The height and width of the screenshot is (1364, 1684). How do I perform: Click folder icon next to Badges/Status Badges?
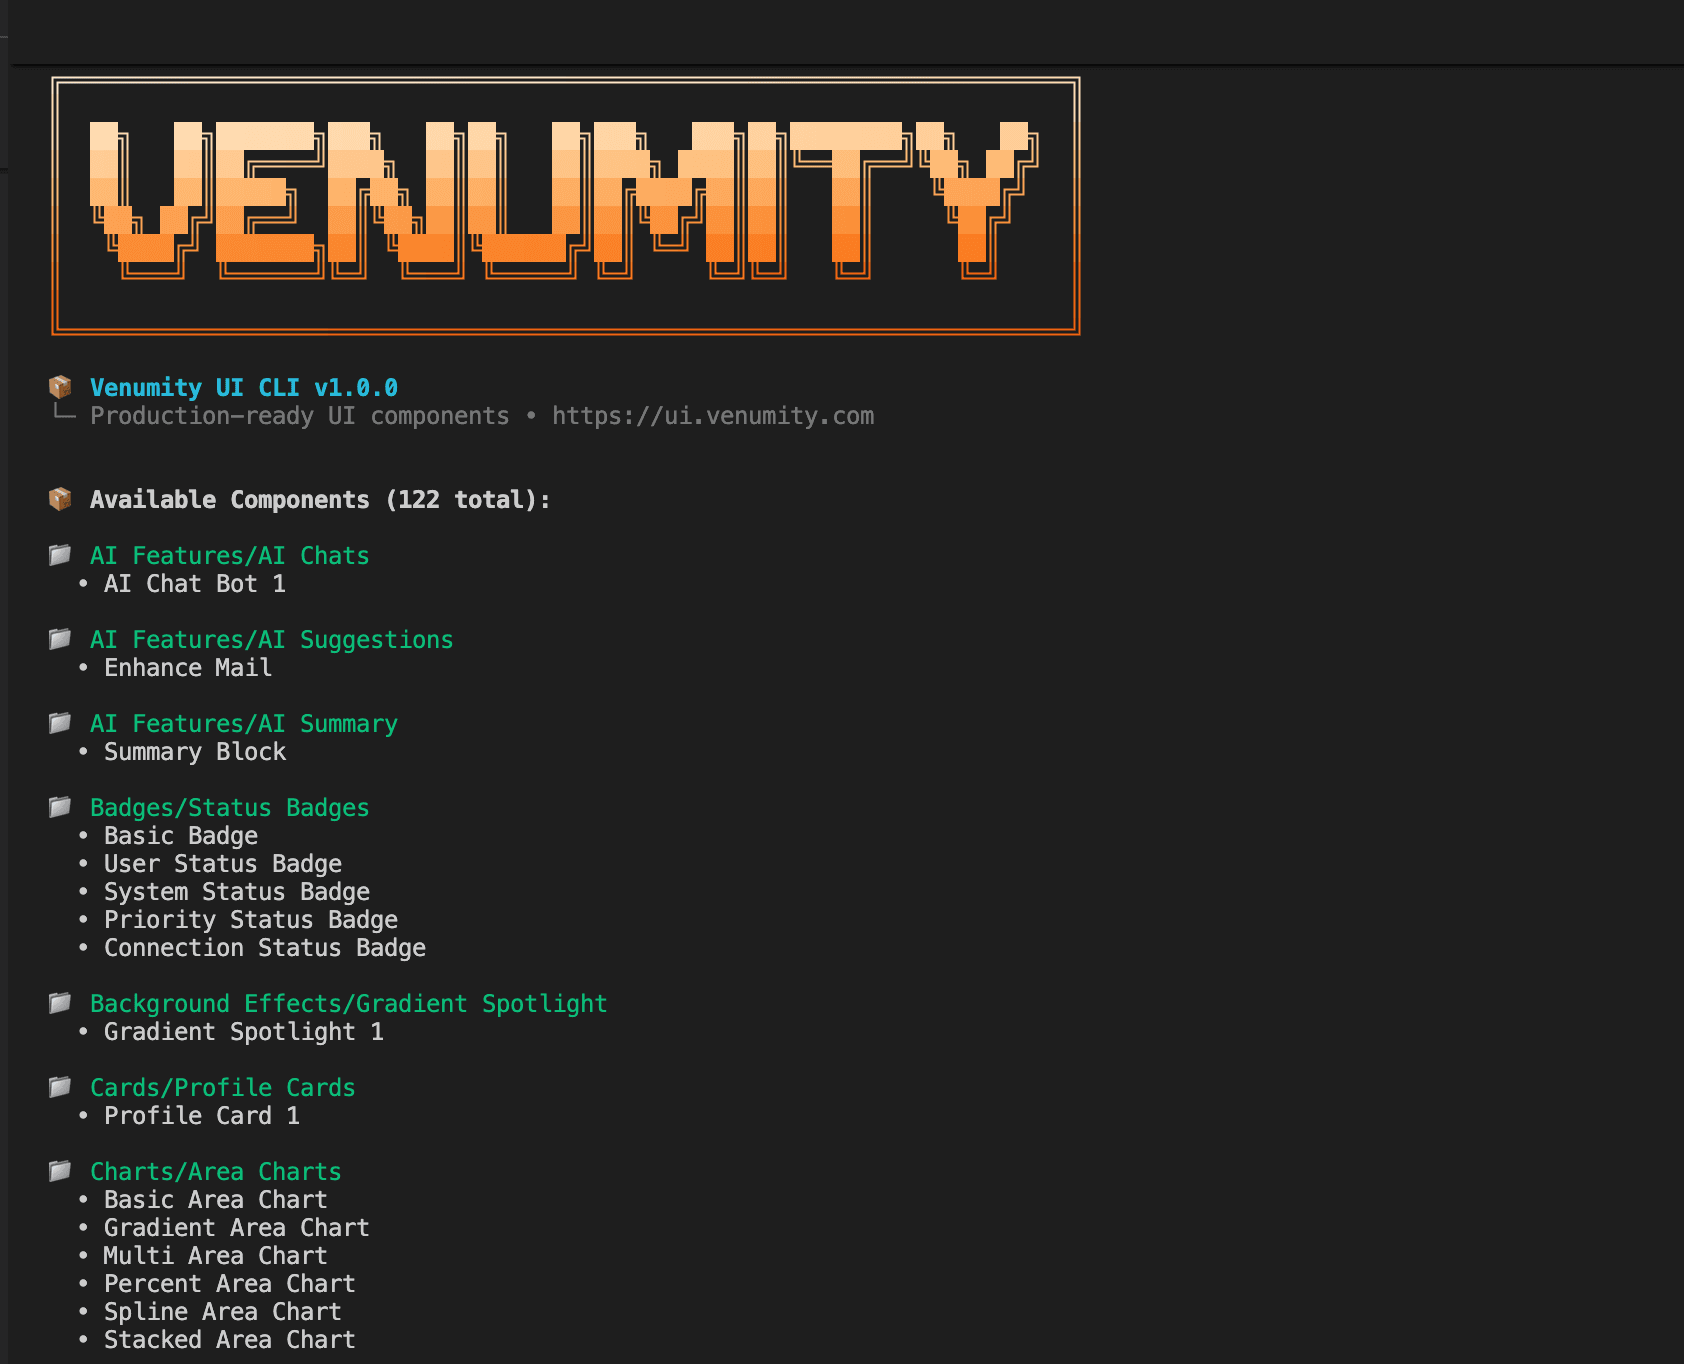click(60, 807)
